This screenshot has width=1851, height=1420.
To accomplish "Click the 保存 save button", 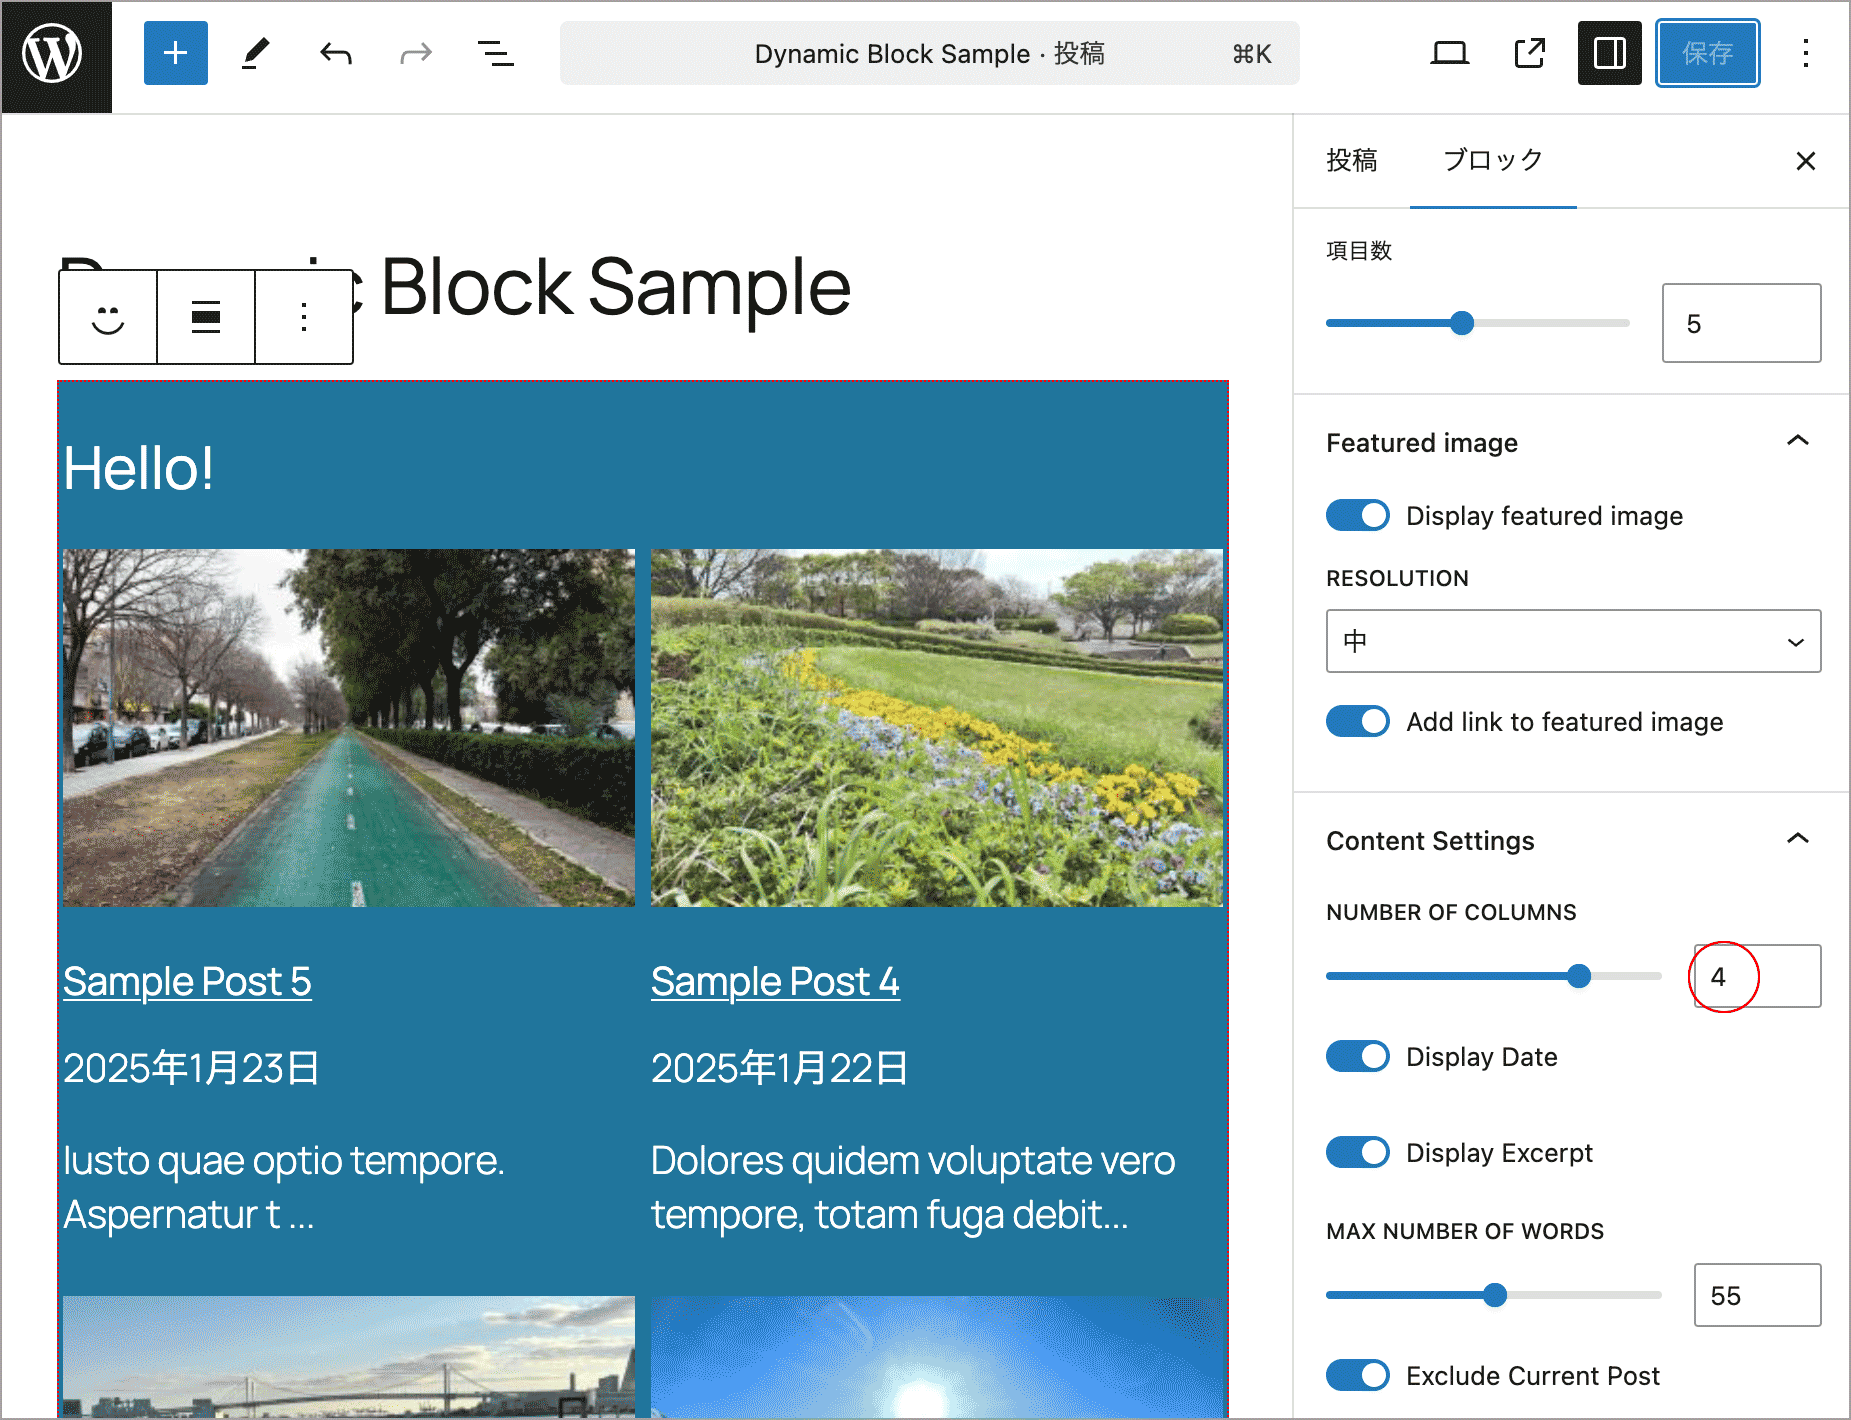I will (1708, 53).
